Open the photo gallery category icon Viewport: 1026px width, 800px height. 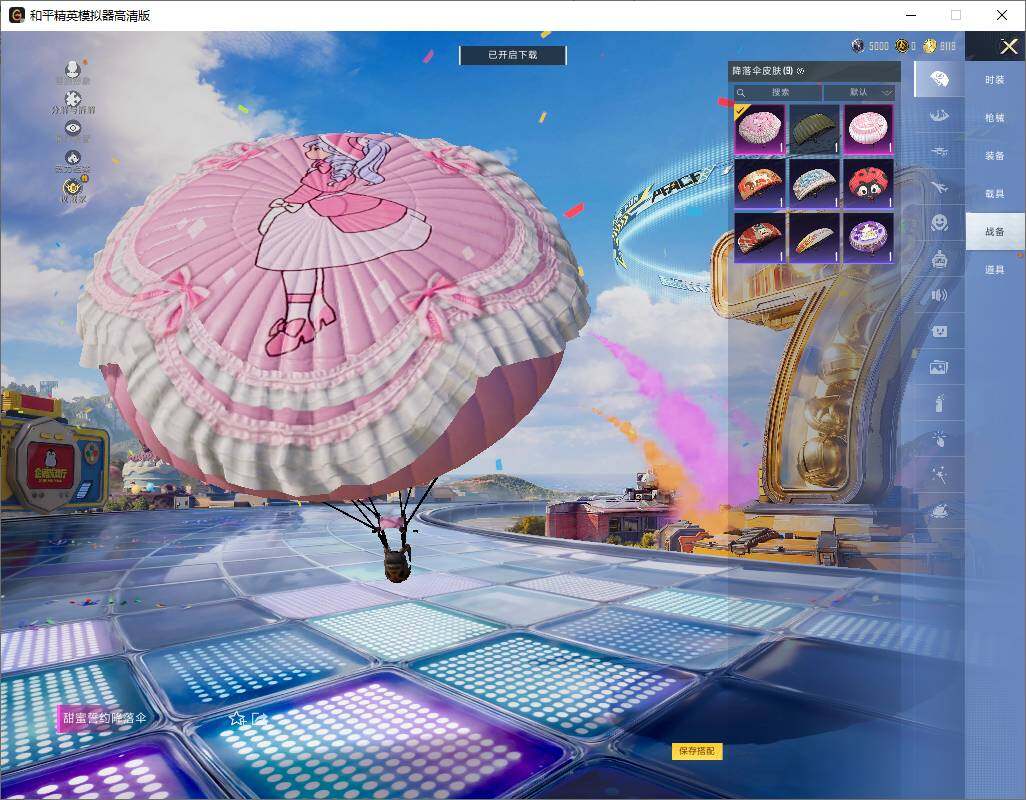pos(939,368)
